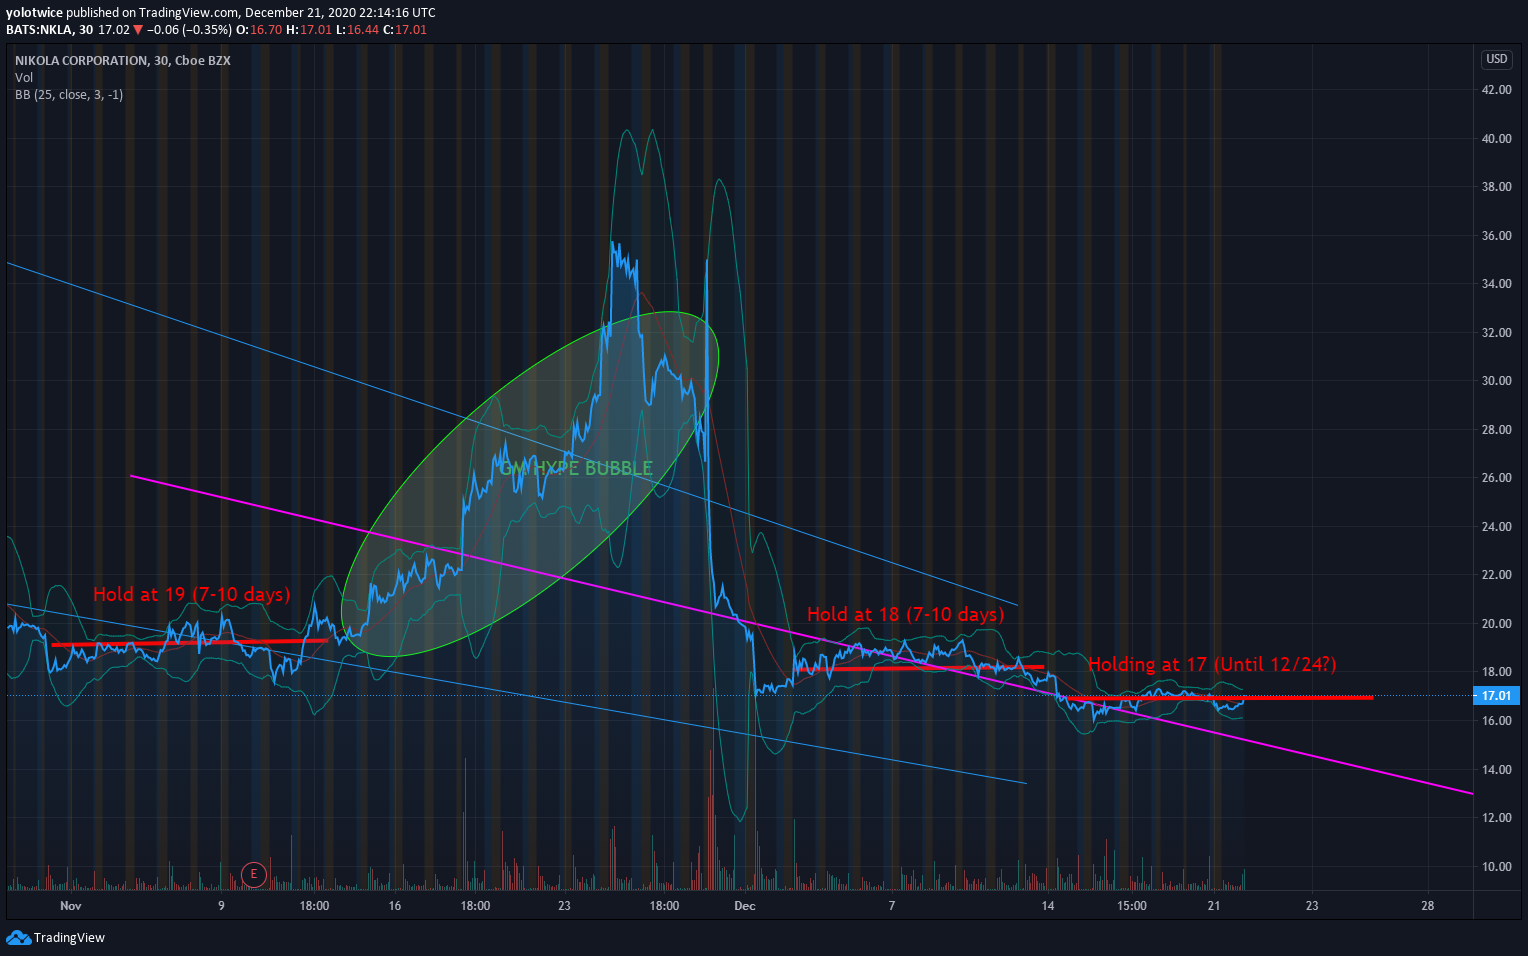This screenshot has width=1528, height=956.
Task: Click the 10.00 price axis label
Action: pyautogui.click(x=1496, y=867)
